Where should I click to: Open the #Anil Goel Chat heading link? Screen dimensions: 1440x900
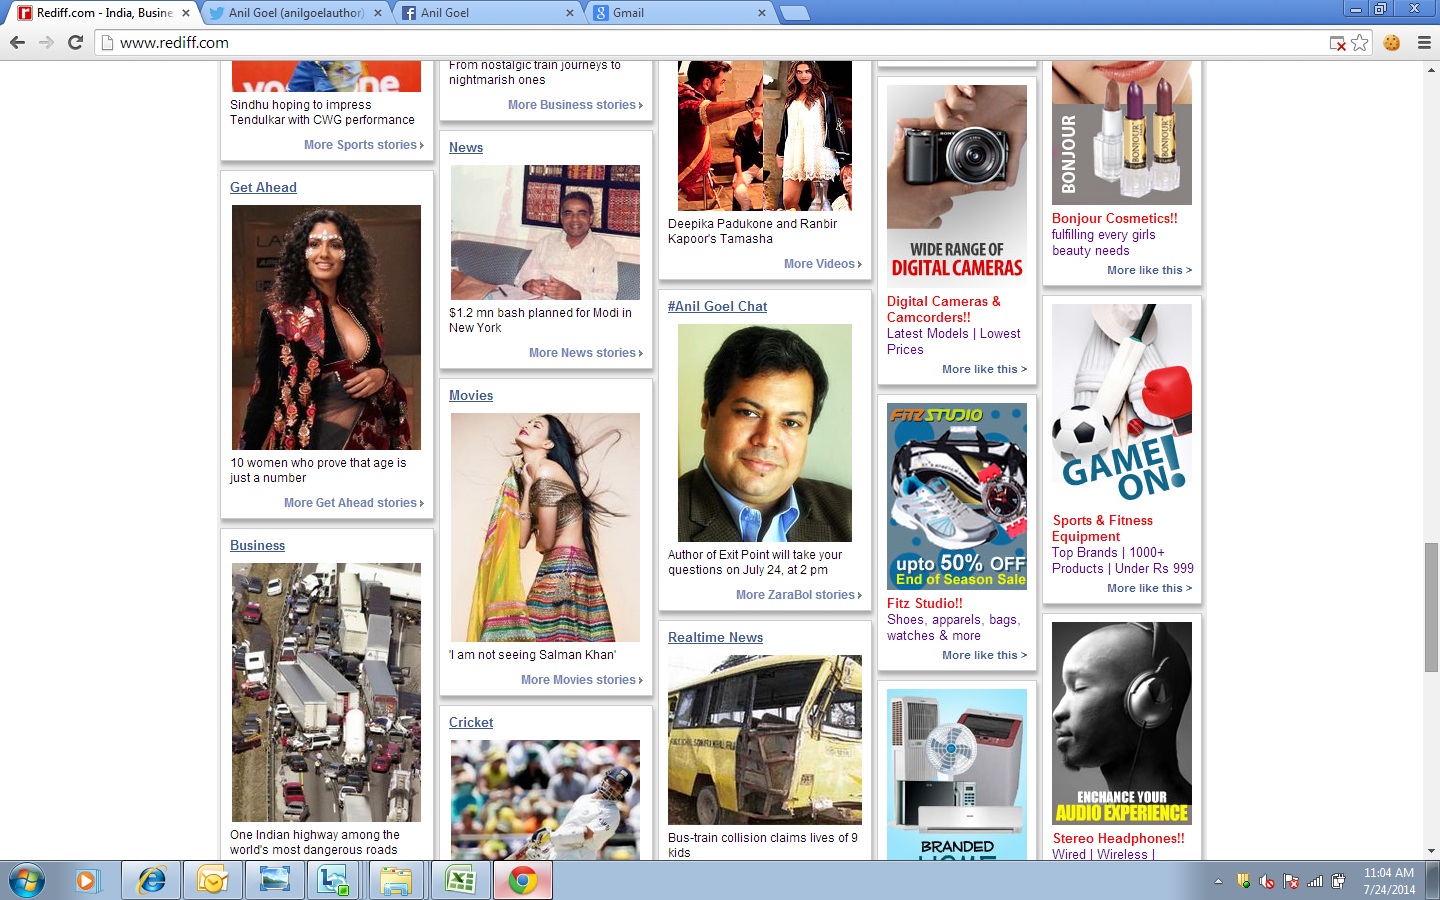pyautogui.click(x=717, y=306)
